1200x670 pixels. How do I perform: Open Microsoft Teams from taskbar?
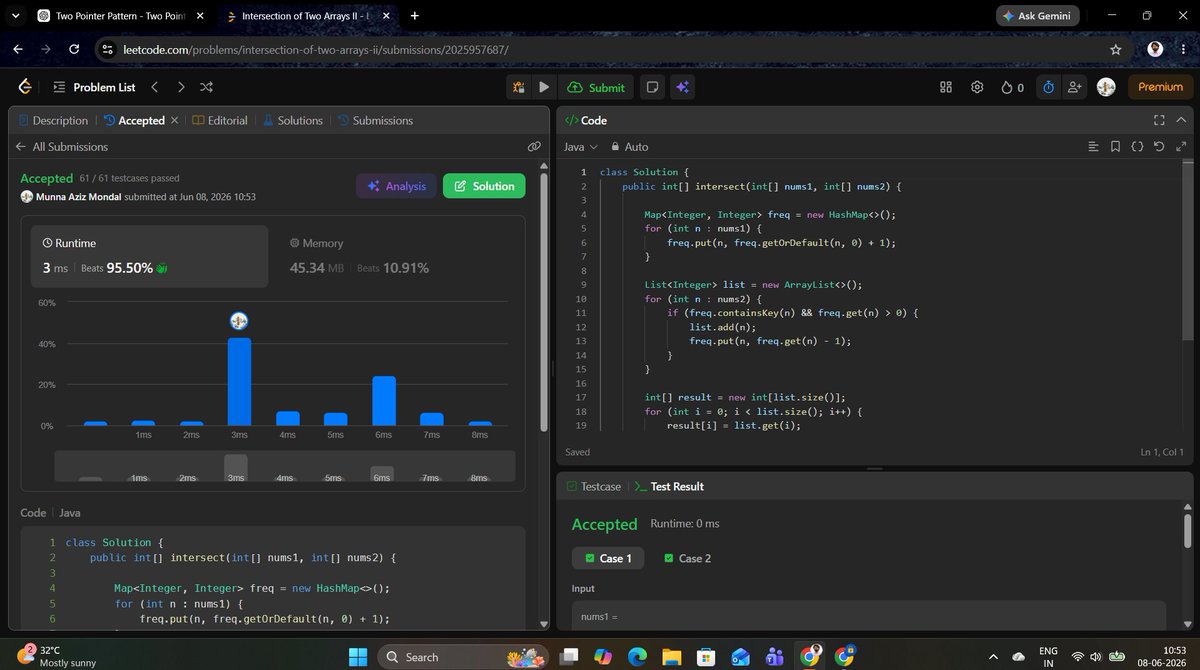pyautogui.click(x=774, y=656)
